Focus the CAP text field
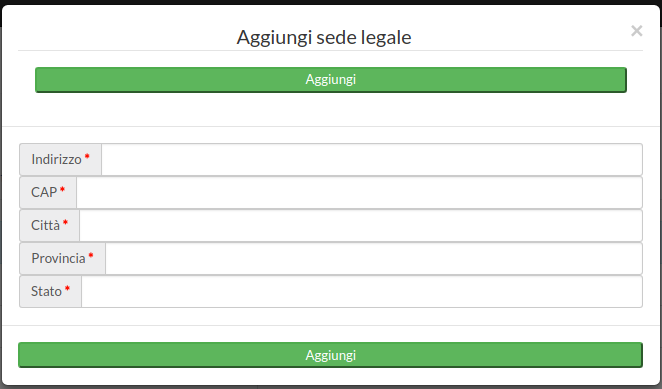This screenshot has height=389, width=662. [x=359, y=192]
